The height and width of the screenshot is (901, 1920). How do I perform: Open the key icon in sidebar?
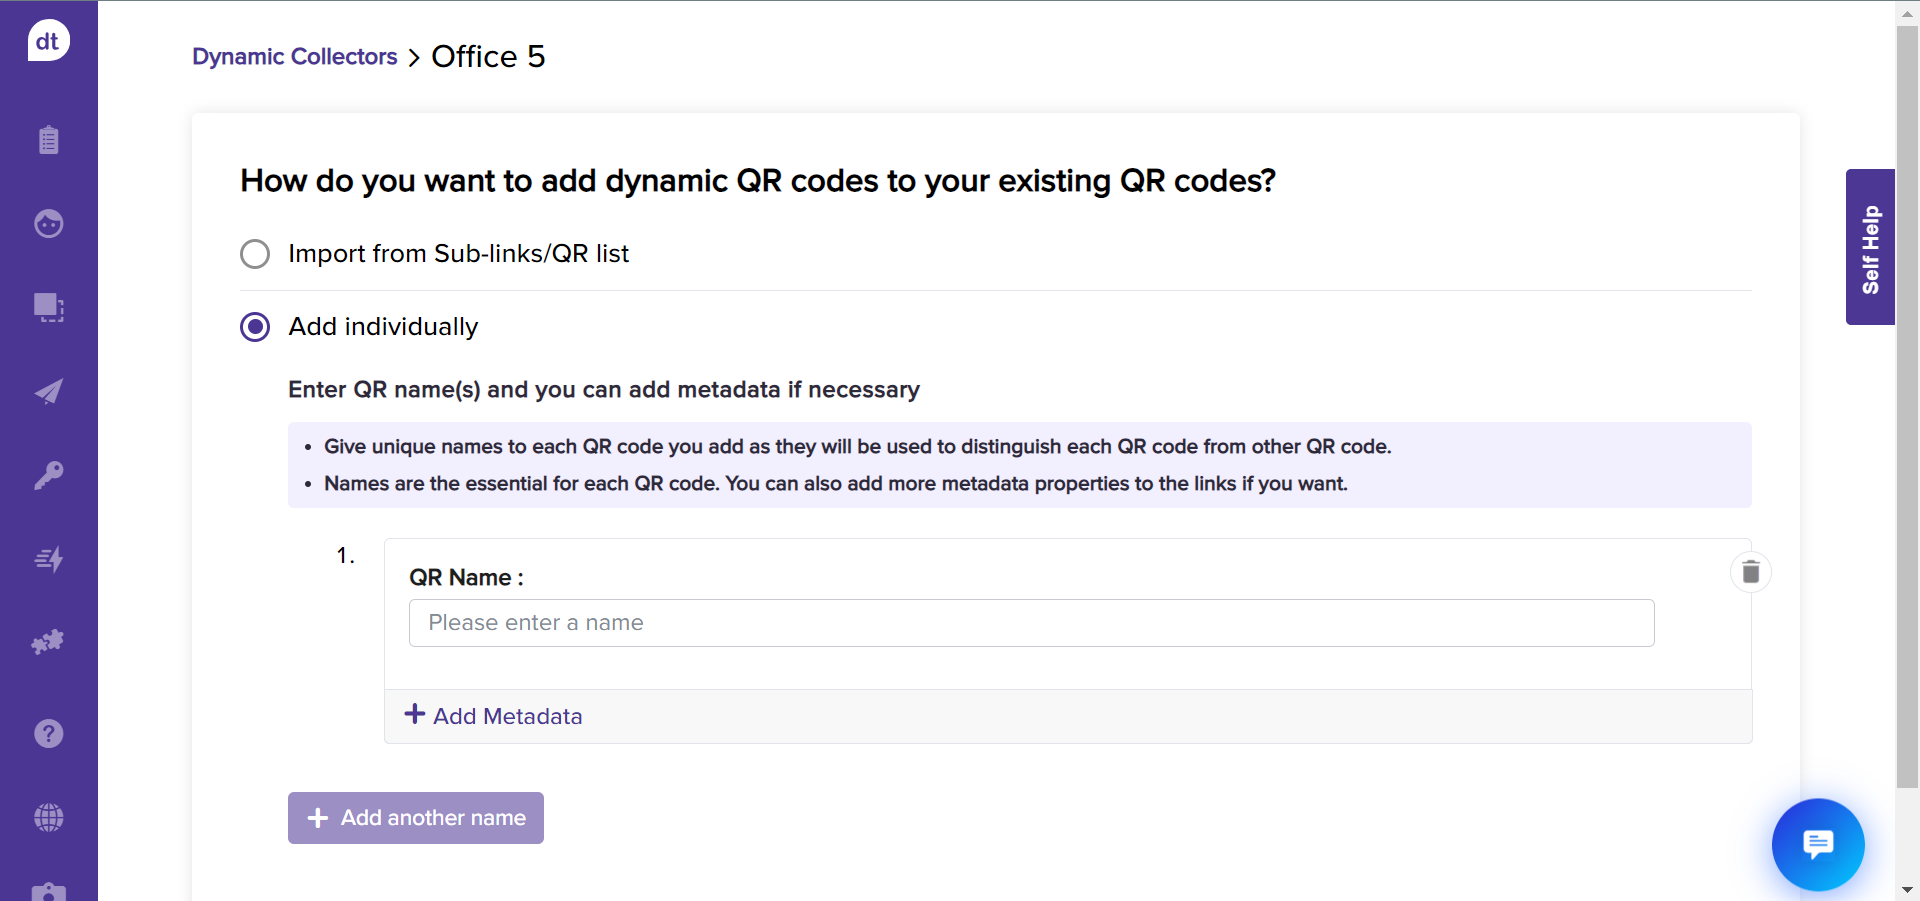click(x=48, y=475)
